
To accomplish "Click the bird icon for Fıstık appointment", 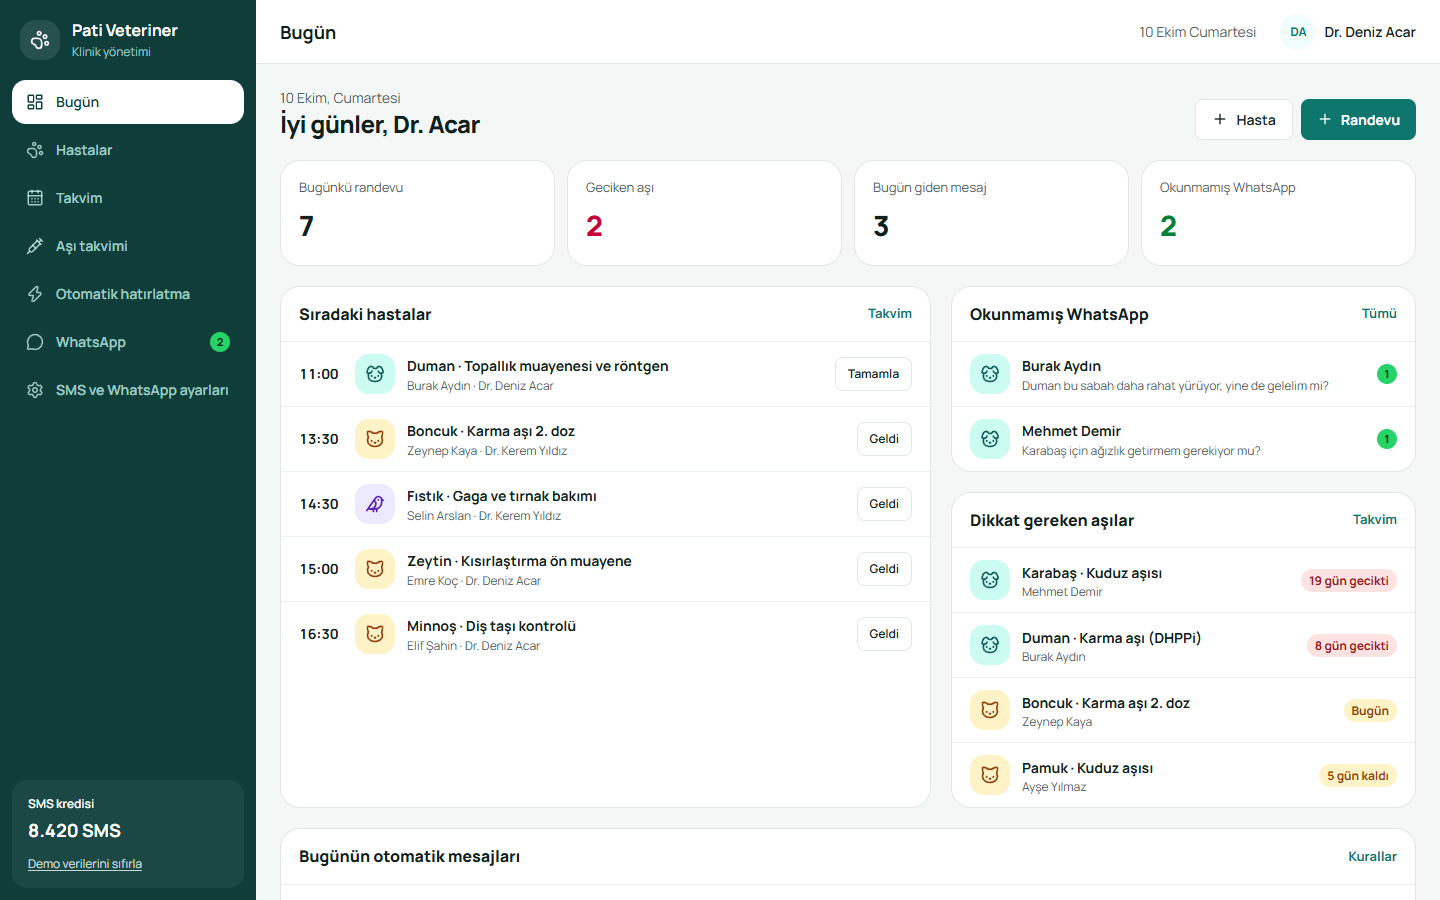I will click(375, 504).
